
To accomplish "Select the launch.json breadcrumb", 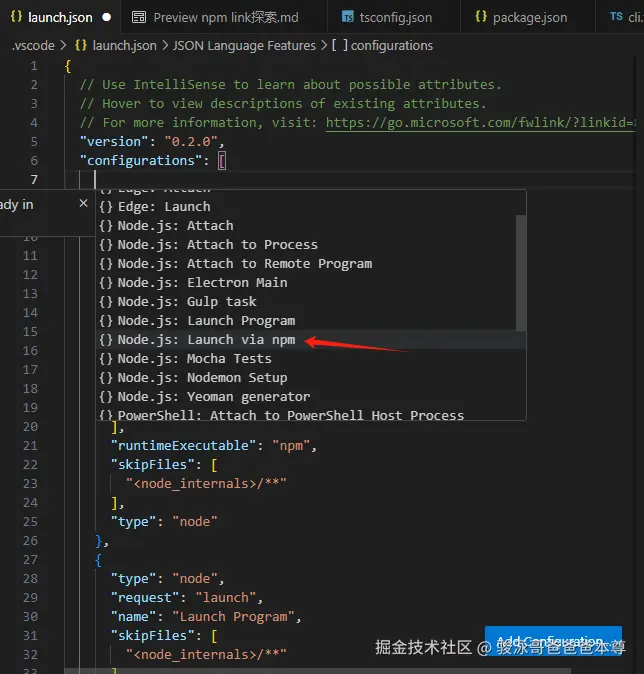I will pos(116,46).
